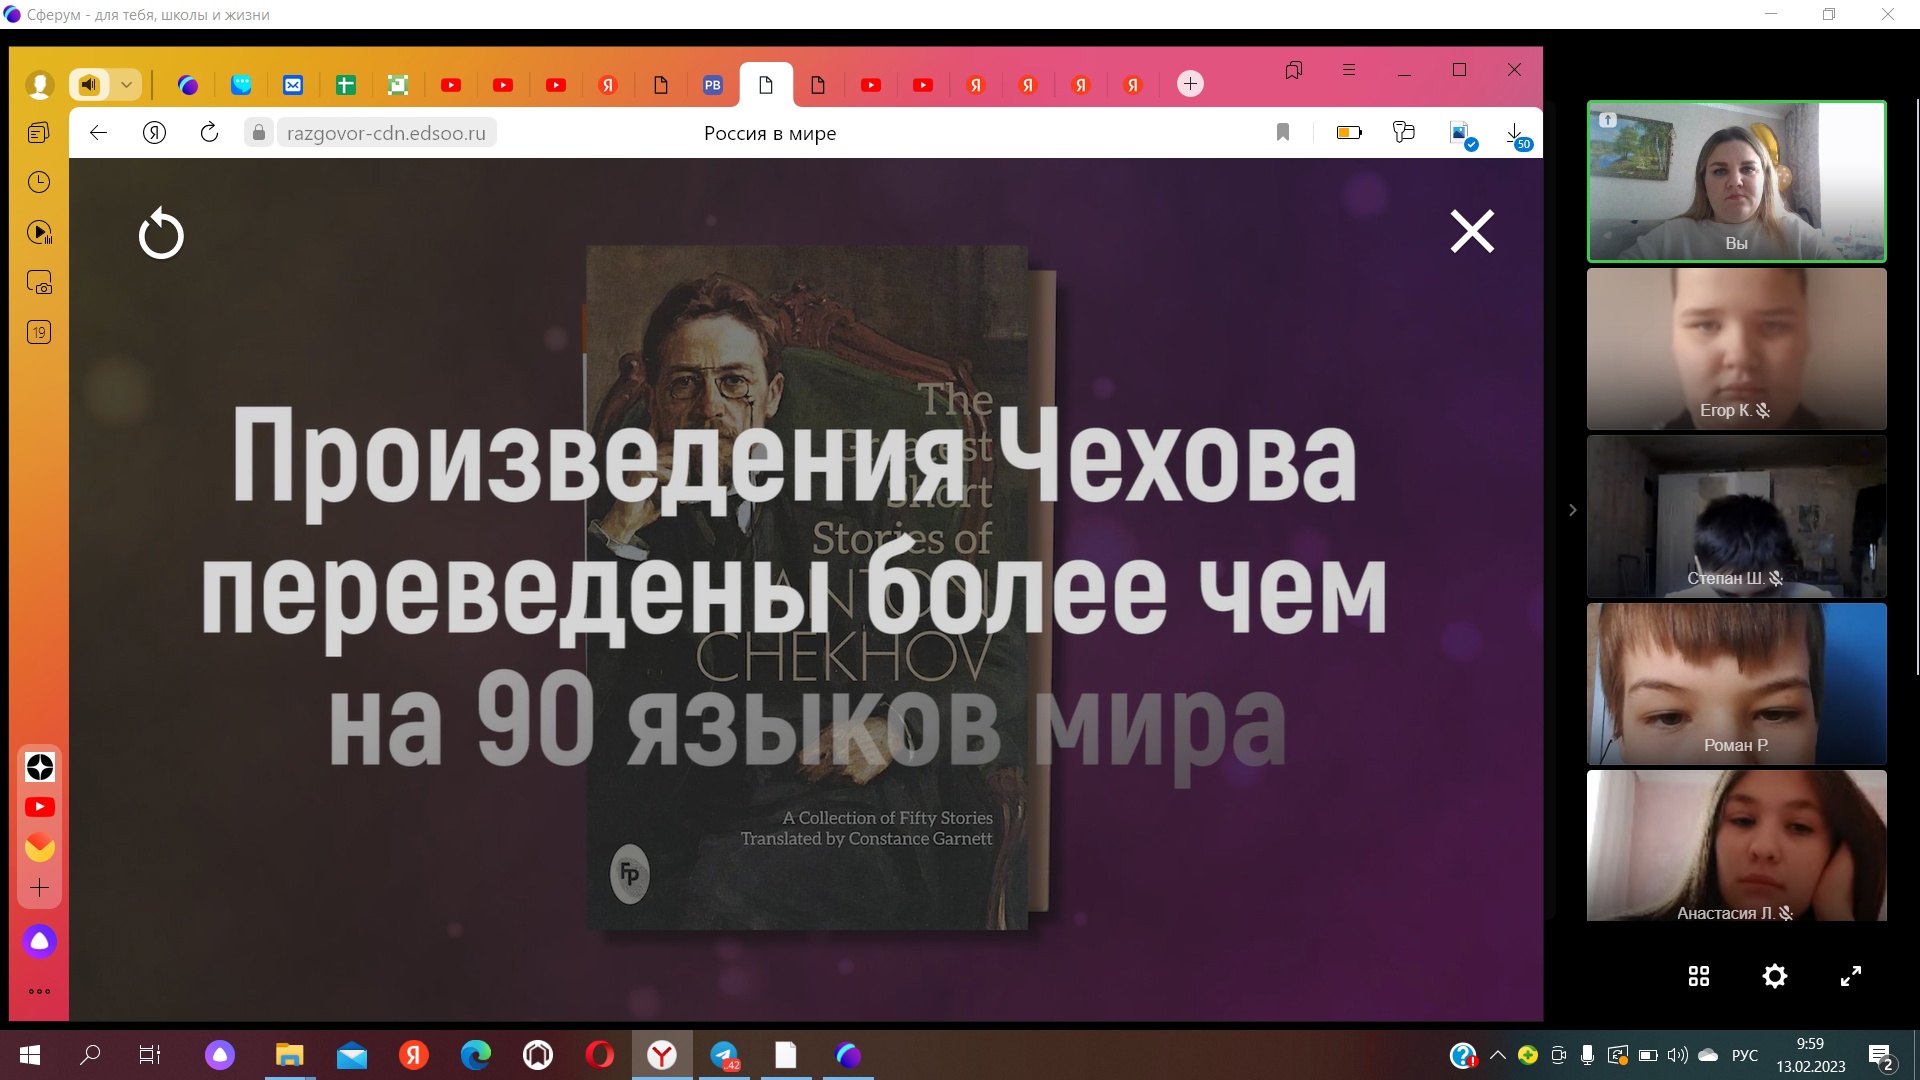Open Sferum call settings gear
This screenshot has height=1080, width=1920.
pyautogui.click(x=1775, y=976)
